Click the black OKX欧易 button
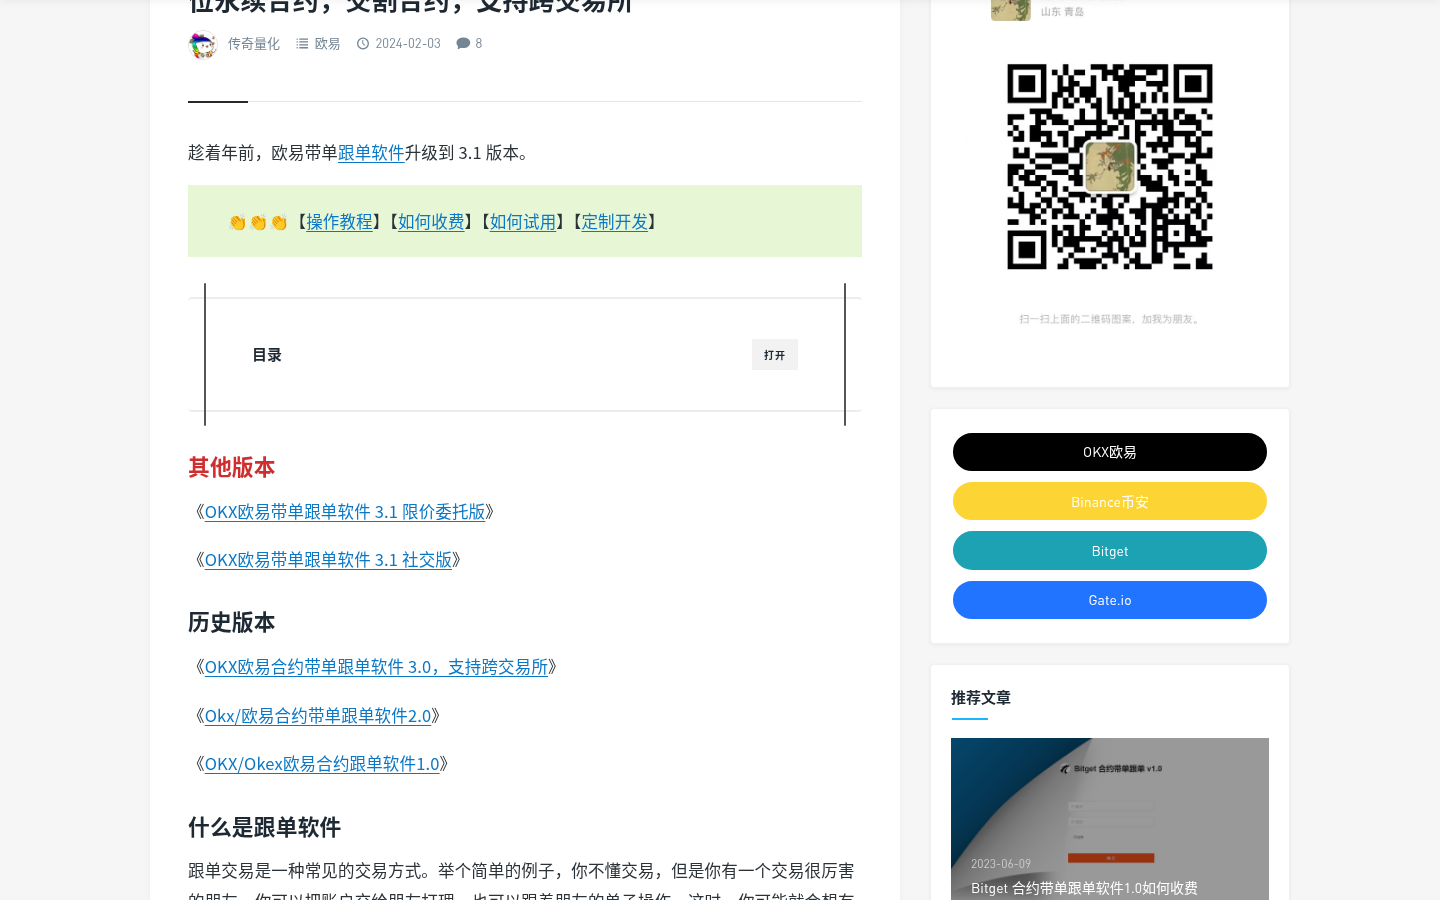 pyautogui.click(x=1110, y=452)
